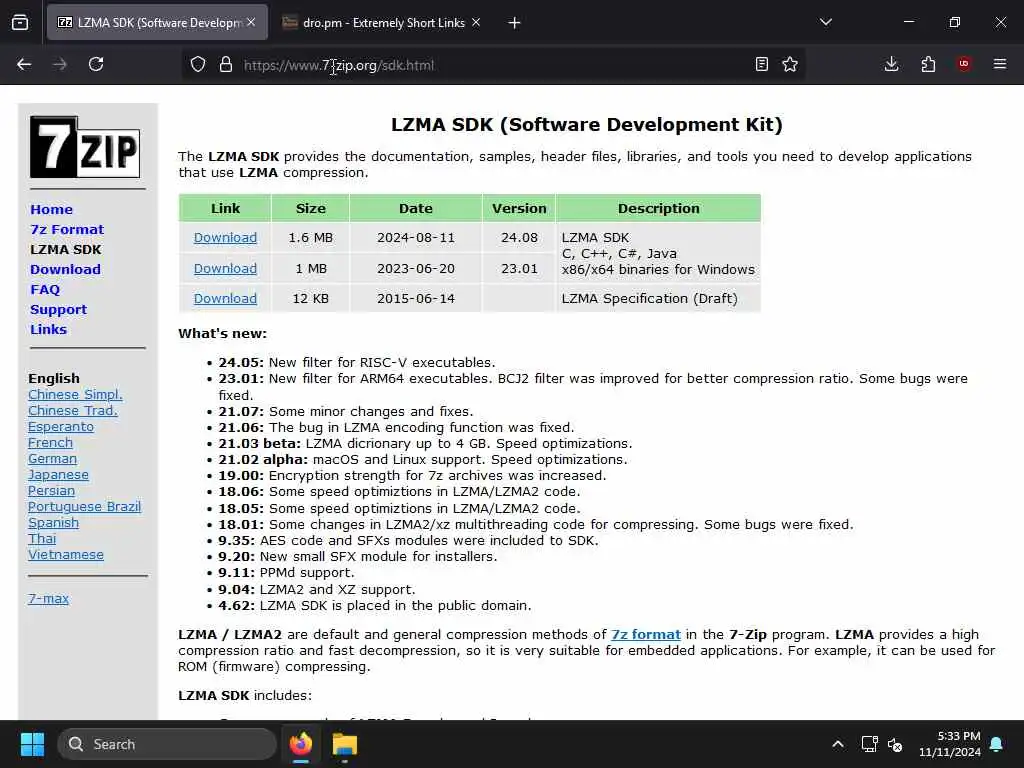The height and width of the screenshot is (768, 1024).
Task: Open Links sidebar link
Action: point(48,330)
